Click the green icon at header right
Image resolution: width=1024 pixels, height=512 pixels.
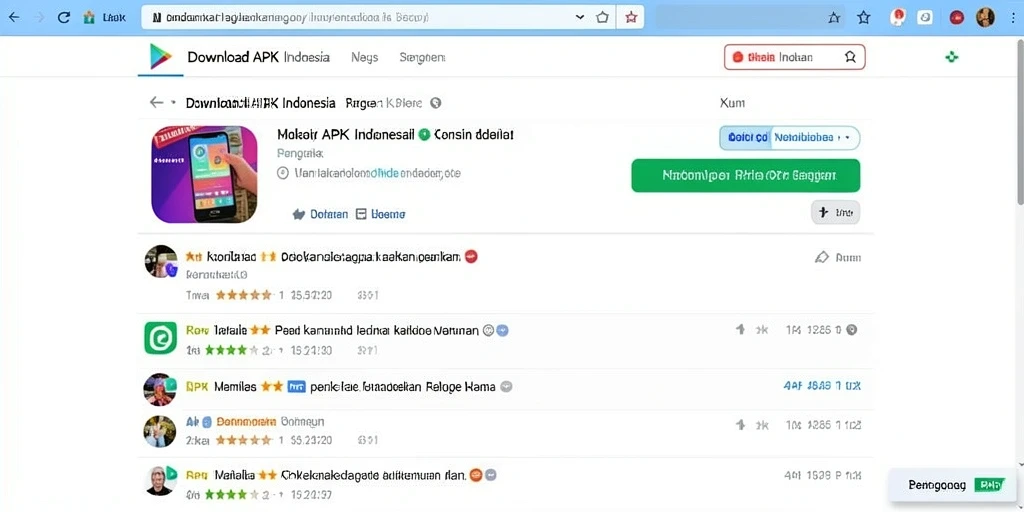click(x=952, y=57)
